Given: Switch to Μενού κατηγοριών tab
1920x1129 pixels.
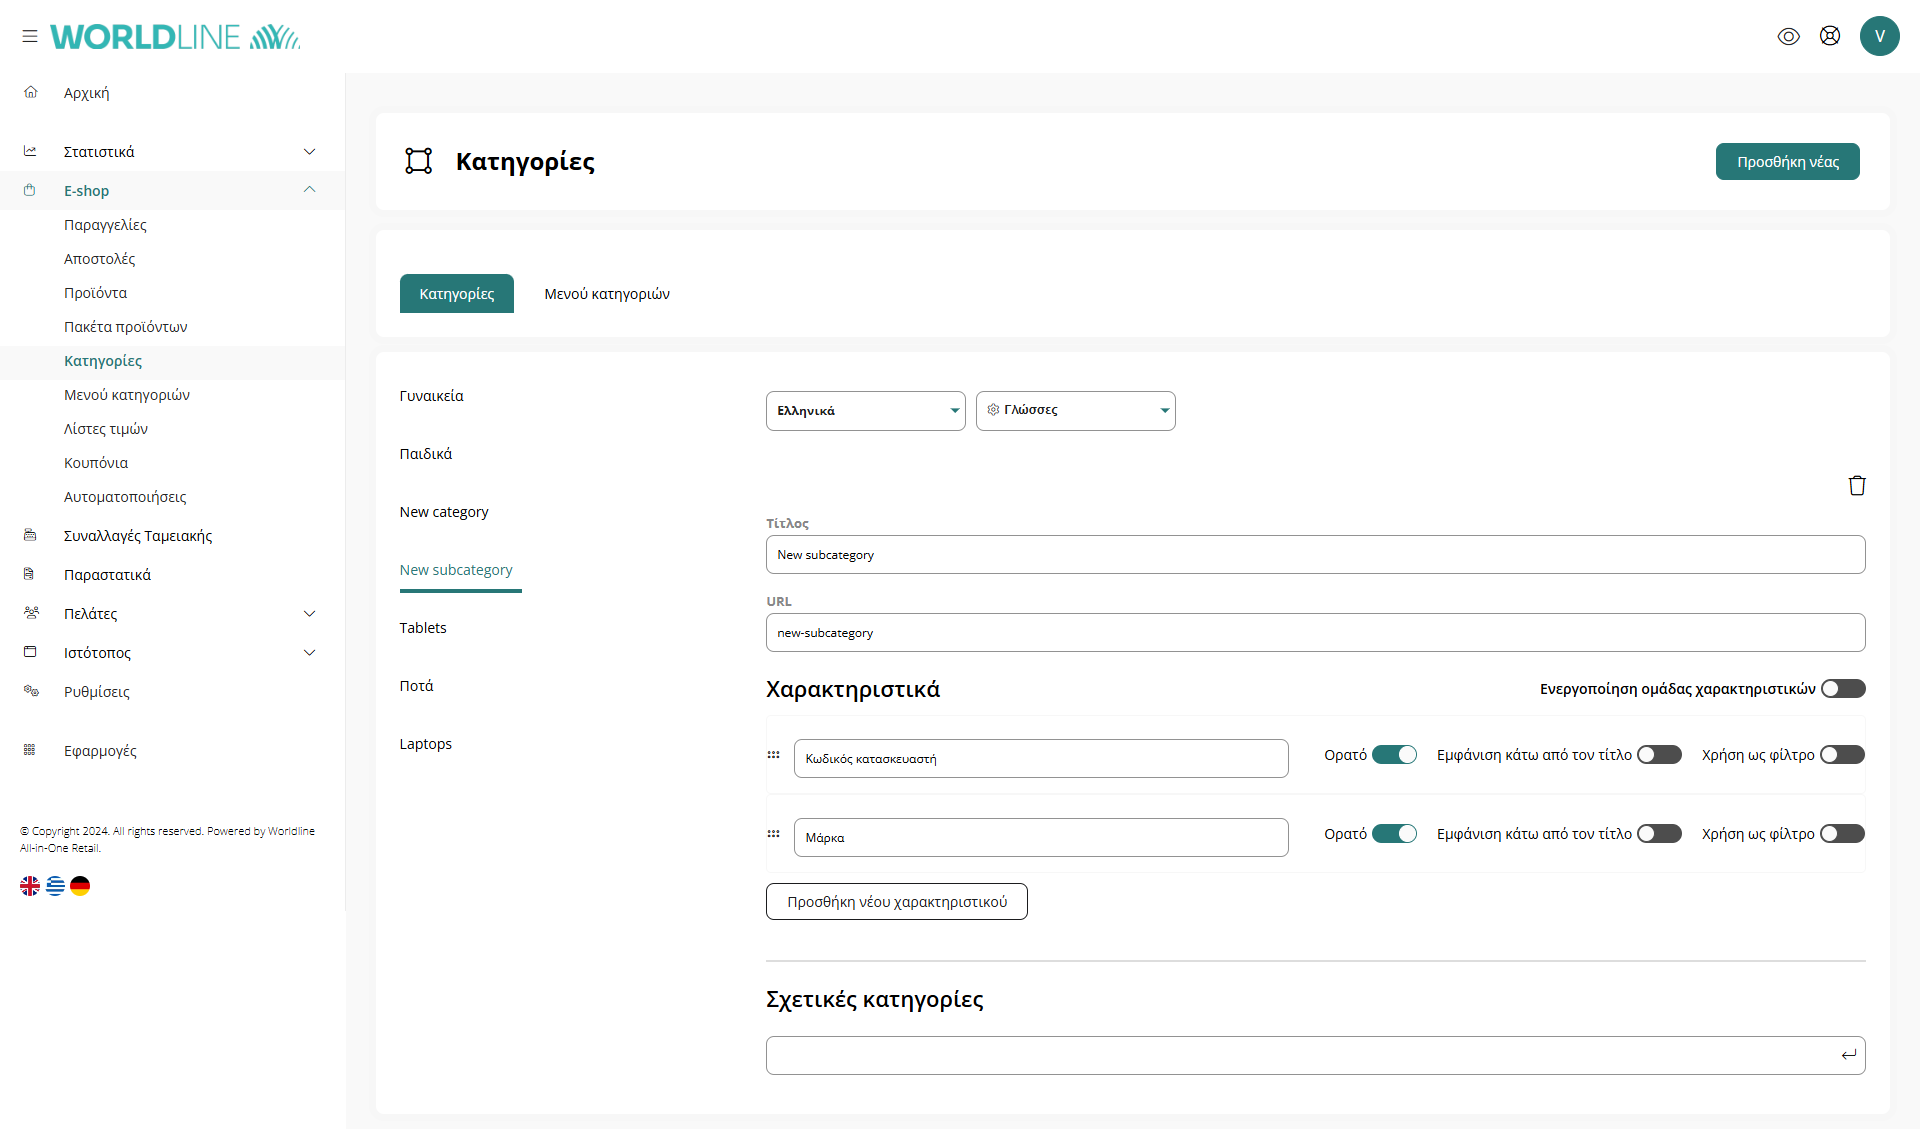Looking at the screenshot, I should click(606, 293).
